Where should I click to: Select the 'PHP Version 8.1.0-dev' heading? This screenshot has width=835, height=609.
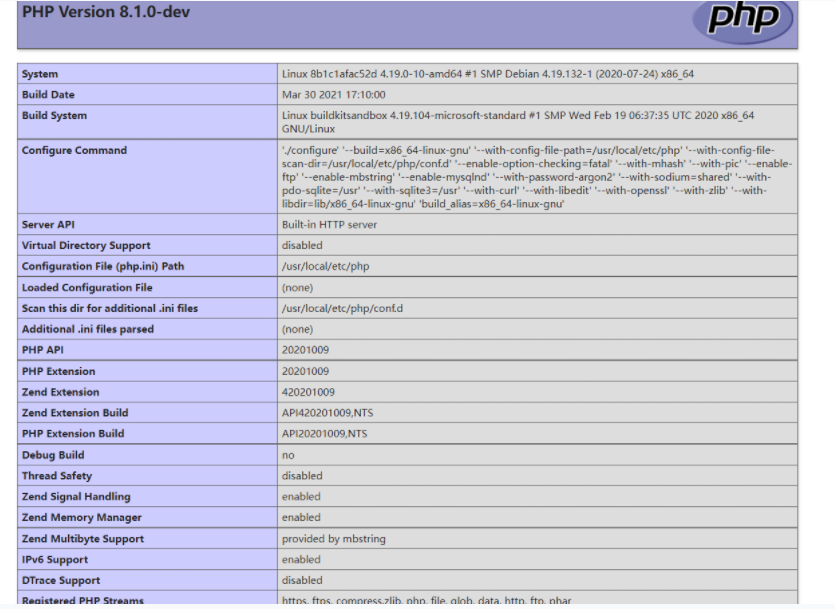click(x=105, y=12)
